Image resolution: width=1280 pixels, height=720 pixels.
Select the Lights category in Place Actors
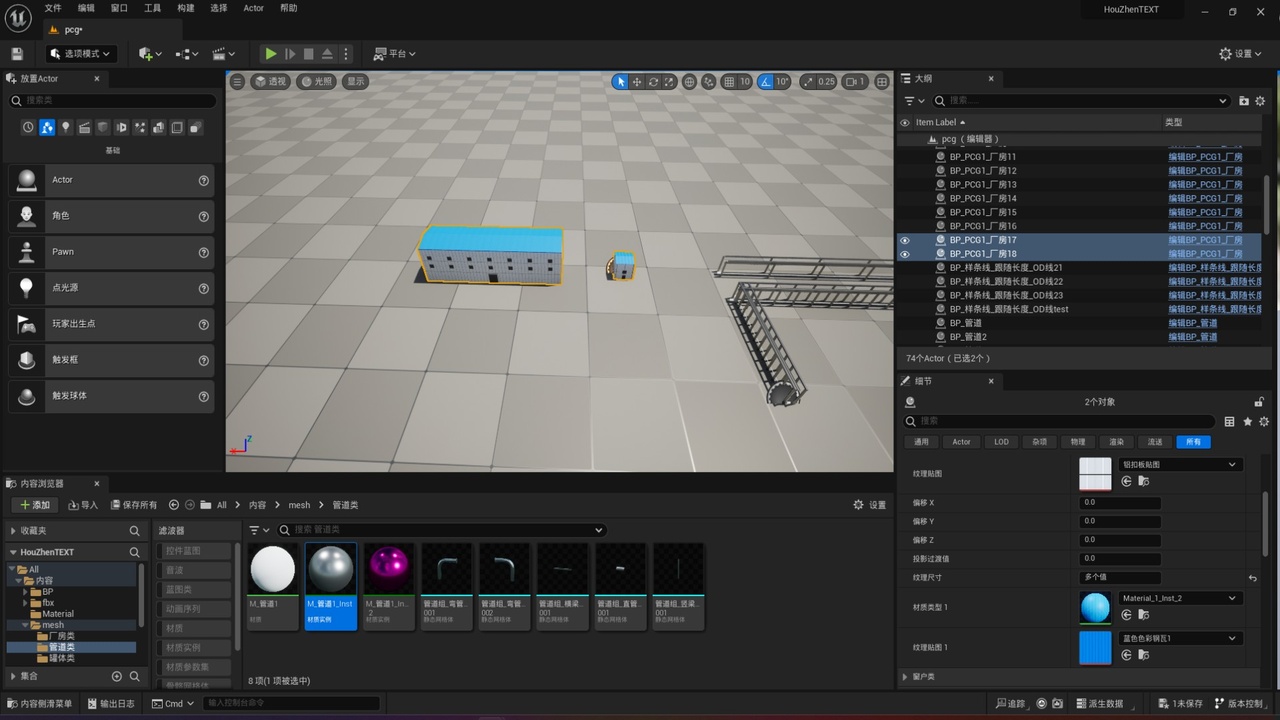coord(66,128)
